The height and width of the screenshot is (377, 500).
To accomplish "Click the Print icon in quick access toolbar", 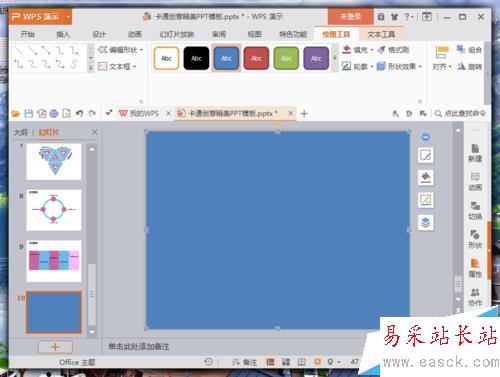I will (54, 114).
